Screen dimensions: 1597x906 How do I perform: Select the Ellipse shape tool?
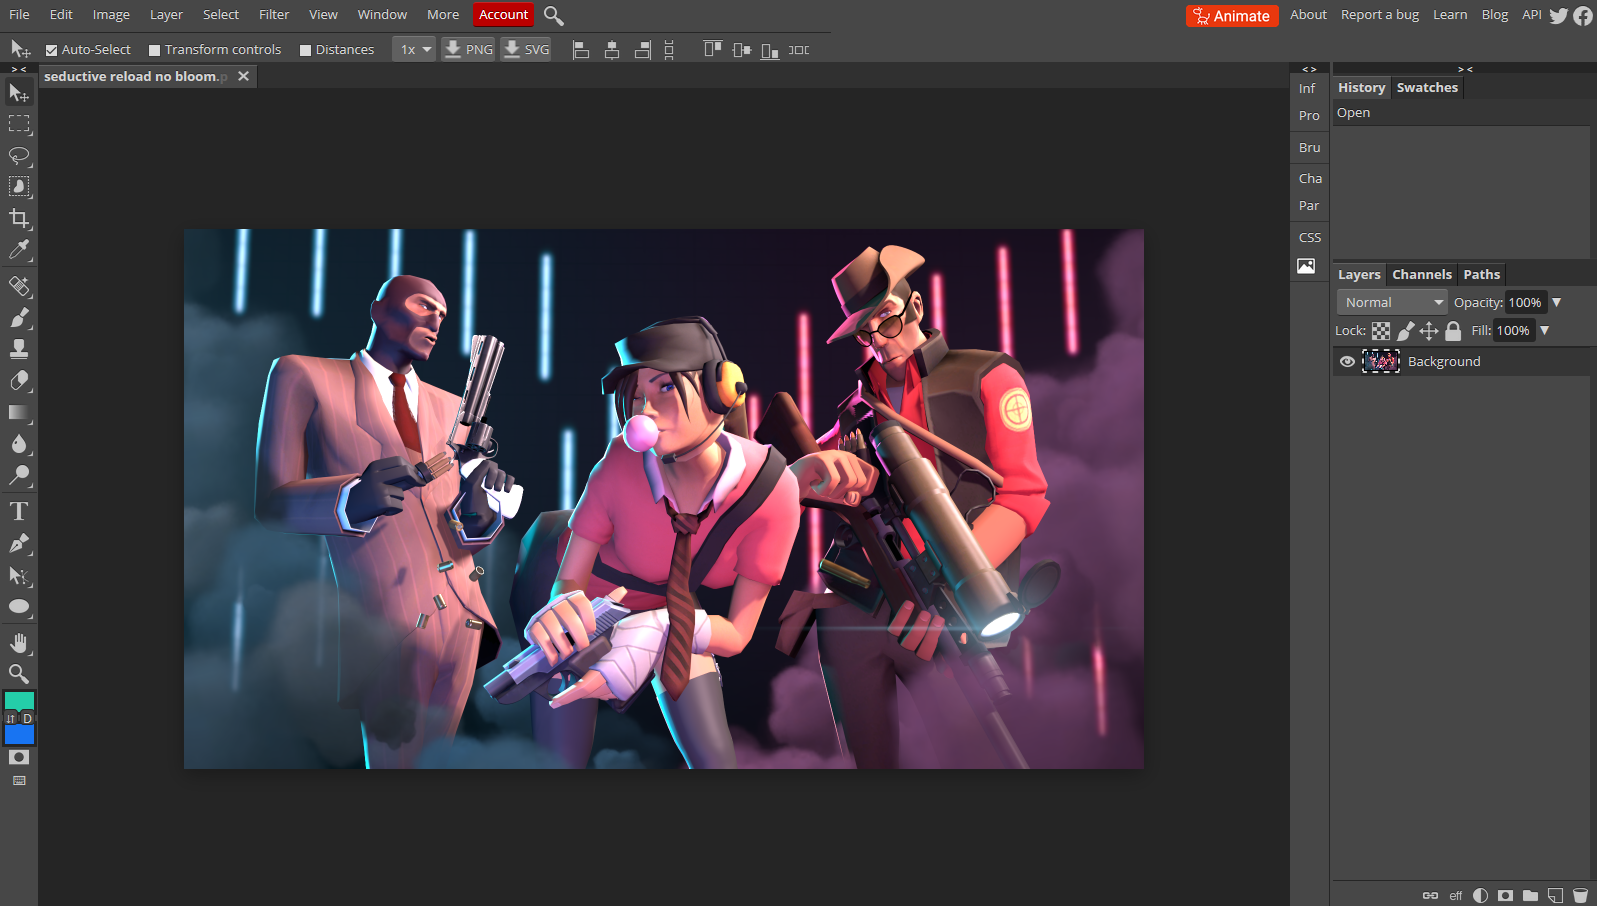point(19,607)
